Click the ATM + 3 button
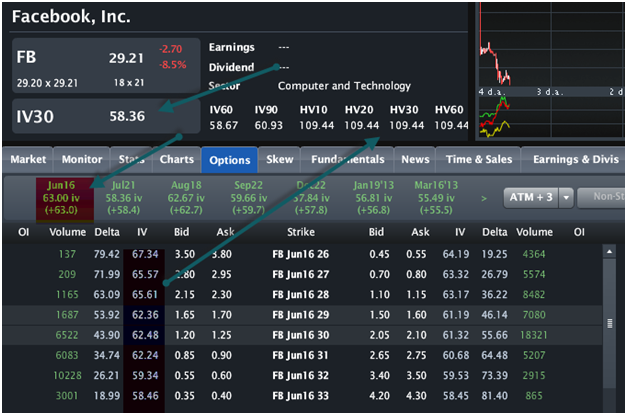625x413 pixels. [531, 197]
